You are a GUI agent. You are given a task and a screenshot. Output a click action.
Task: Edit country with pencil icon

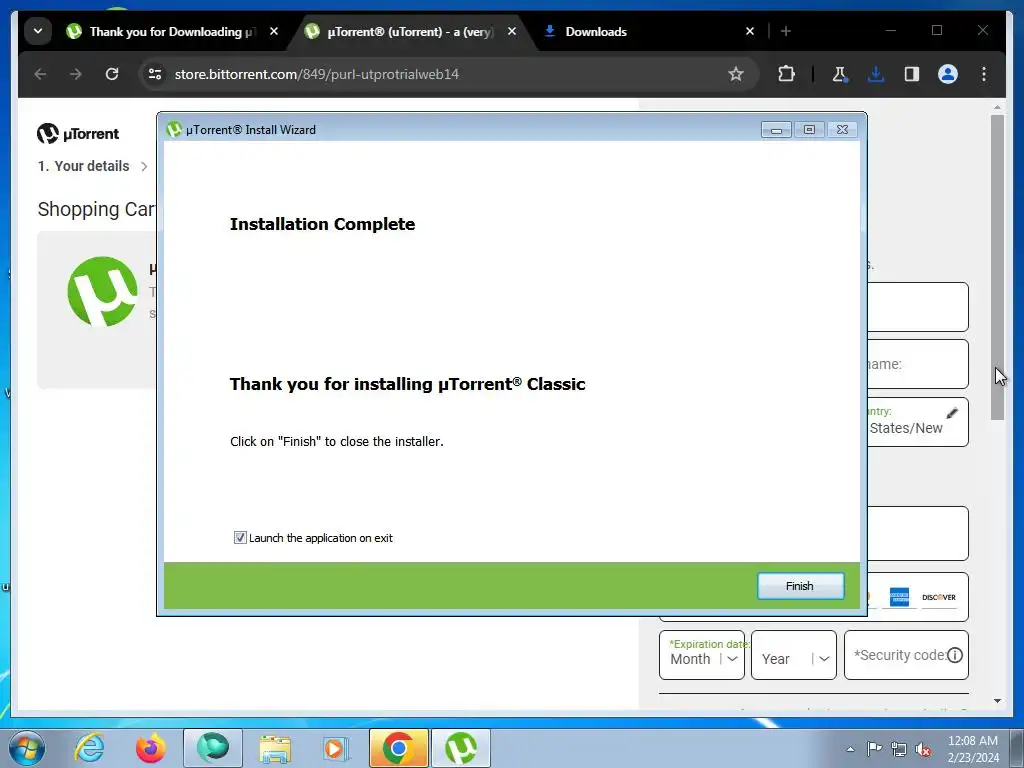[x=952, y=413]
